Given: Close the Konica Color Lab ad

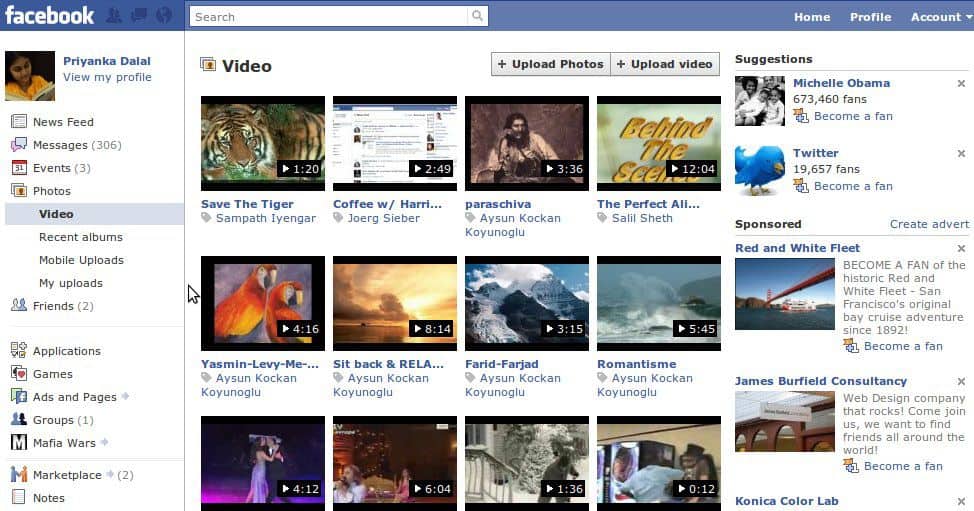Looking at the screenshot, I should 961,501.
